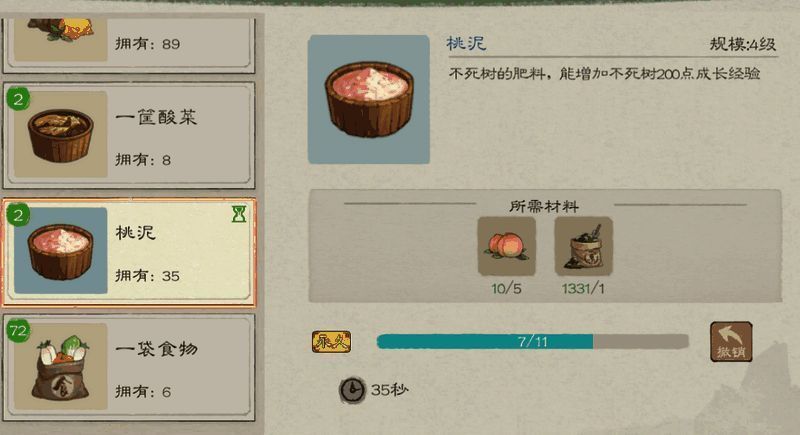Click the green 72 badge on 一袋食物
800x435 pixels.
pyautogui.click(x=18, y=331)
